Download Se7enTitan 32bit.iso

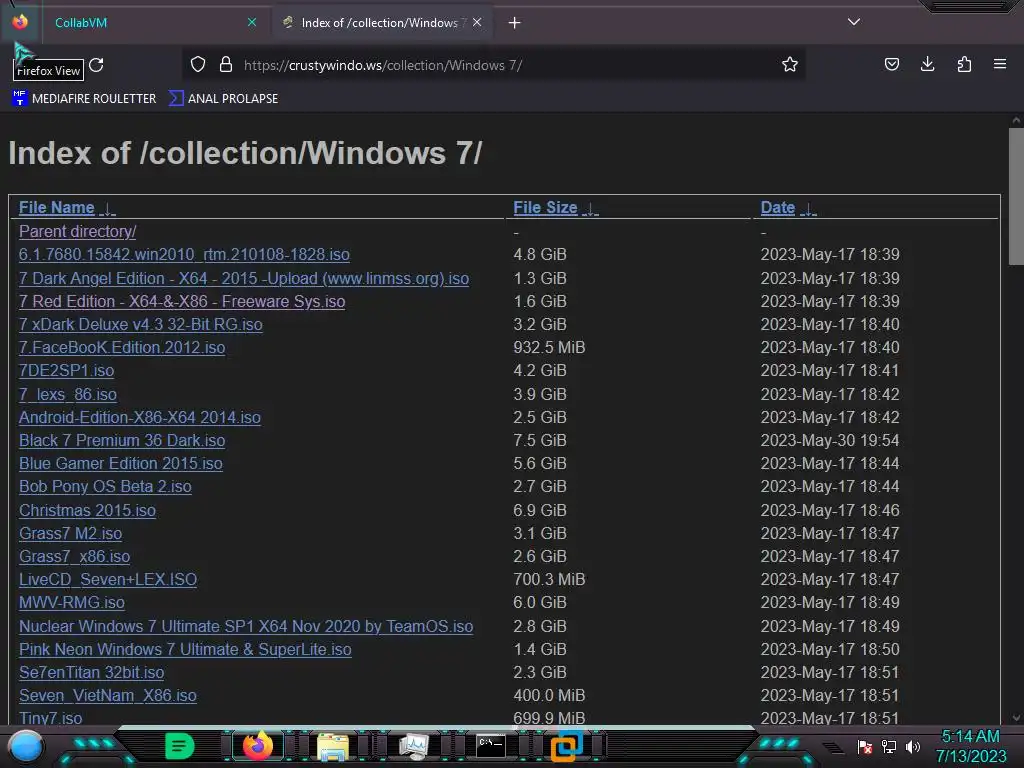pyautogui.click(x=91, y=672)
